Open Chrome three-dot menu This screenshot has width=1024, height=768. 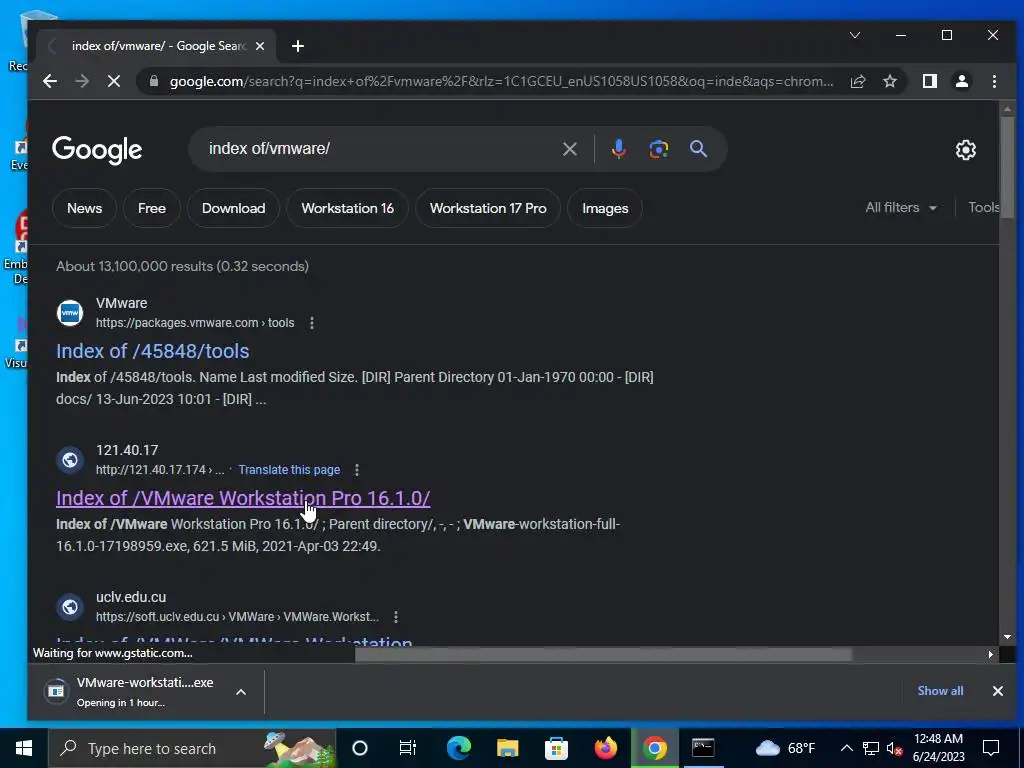(994, 81)
